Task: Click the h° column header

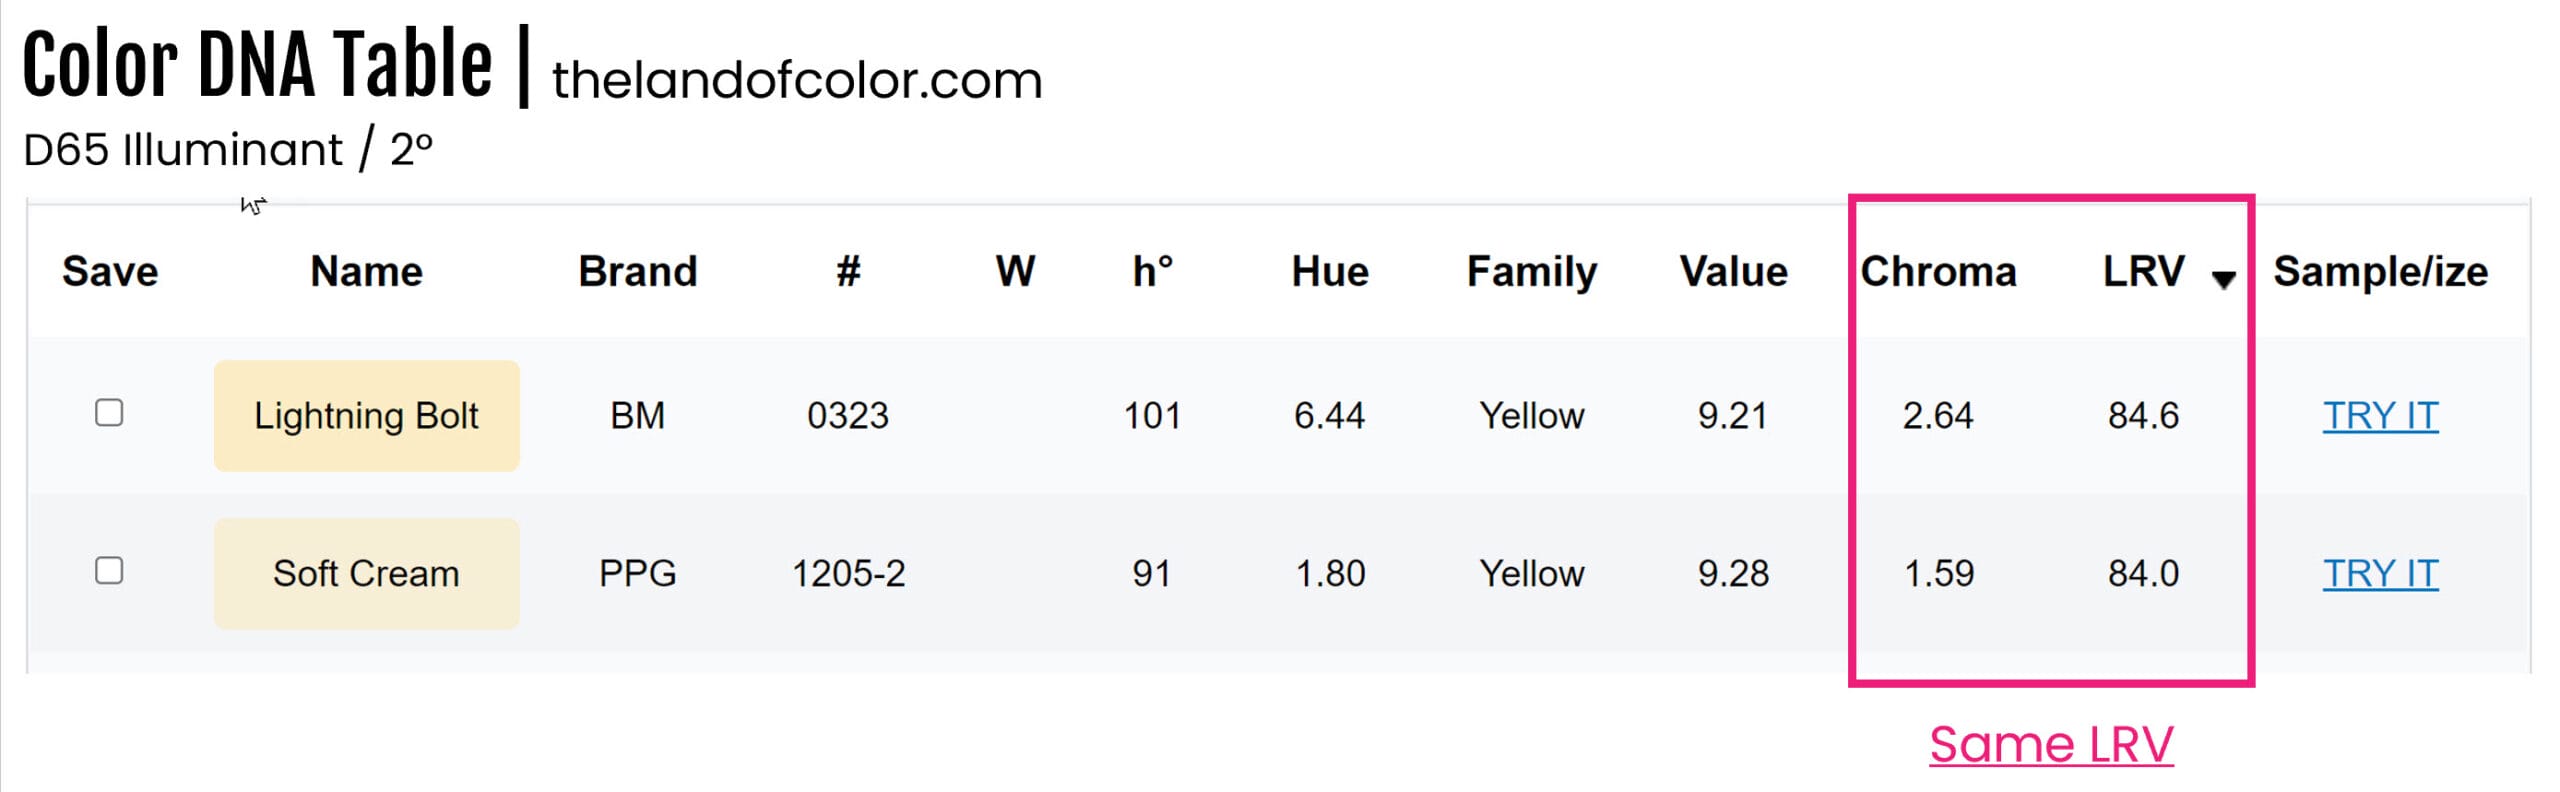Action: [1152, 272]
